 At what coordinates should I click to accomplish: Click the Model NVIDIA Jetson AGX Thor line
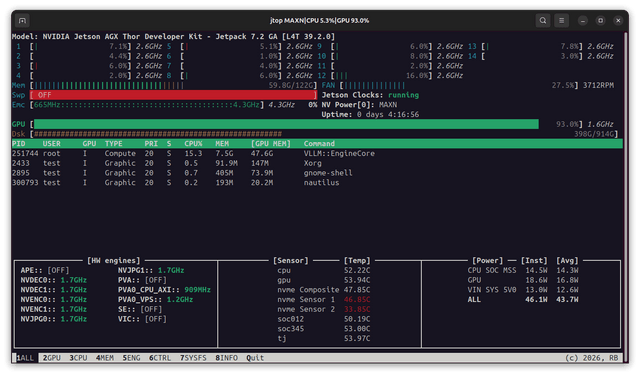pos(173,37)
